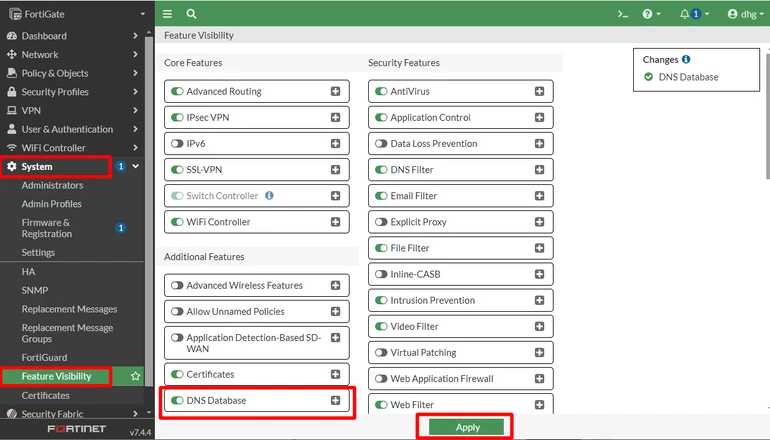Enable the Allow Unnamed Policies toggle
Viewport: 770px width, 440px height.
(177, 311)
